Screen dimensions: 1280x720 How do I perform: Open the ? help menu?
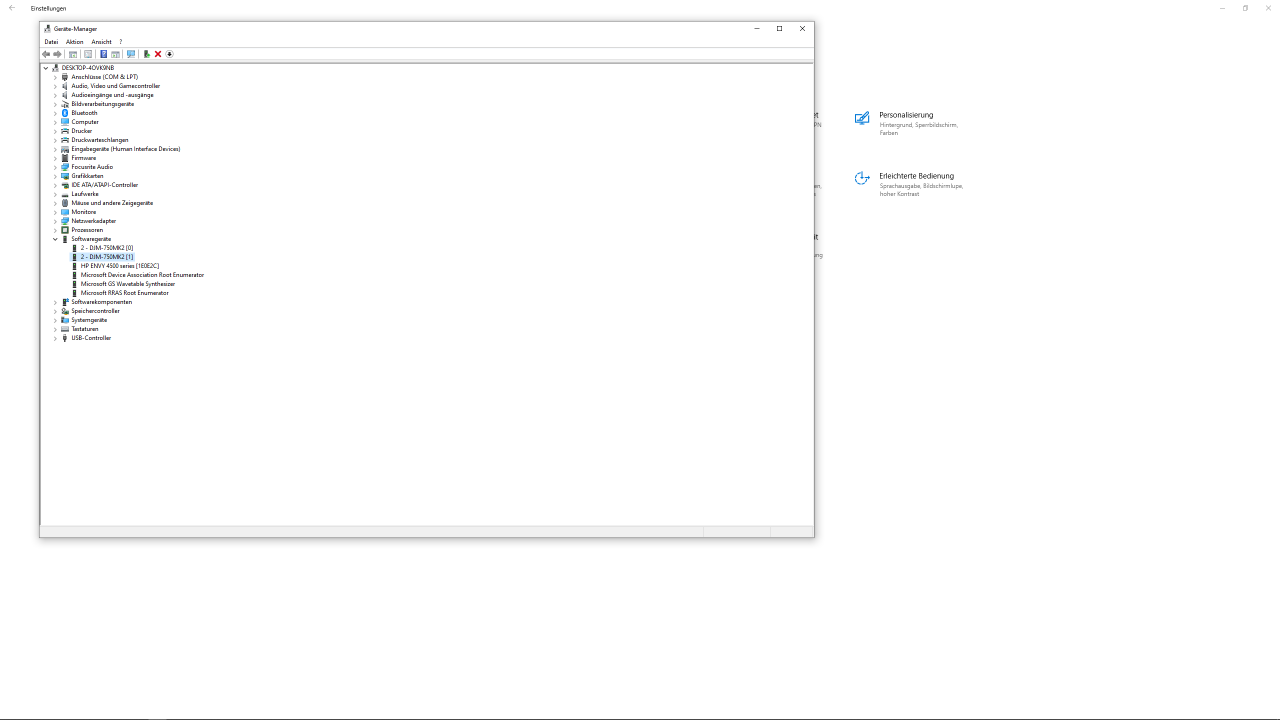[121, 42]
